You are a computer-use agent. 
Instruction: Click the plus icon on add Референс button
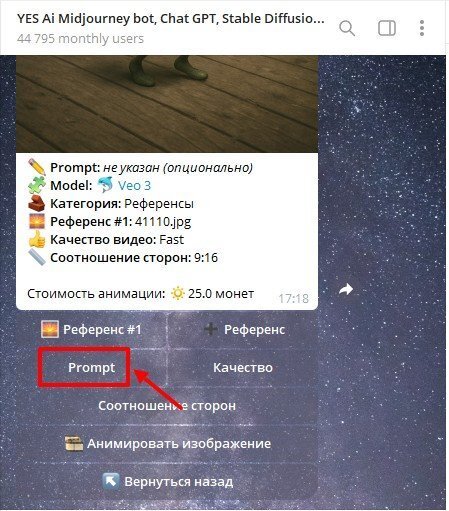[x=211, y=329]
